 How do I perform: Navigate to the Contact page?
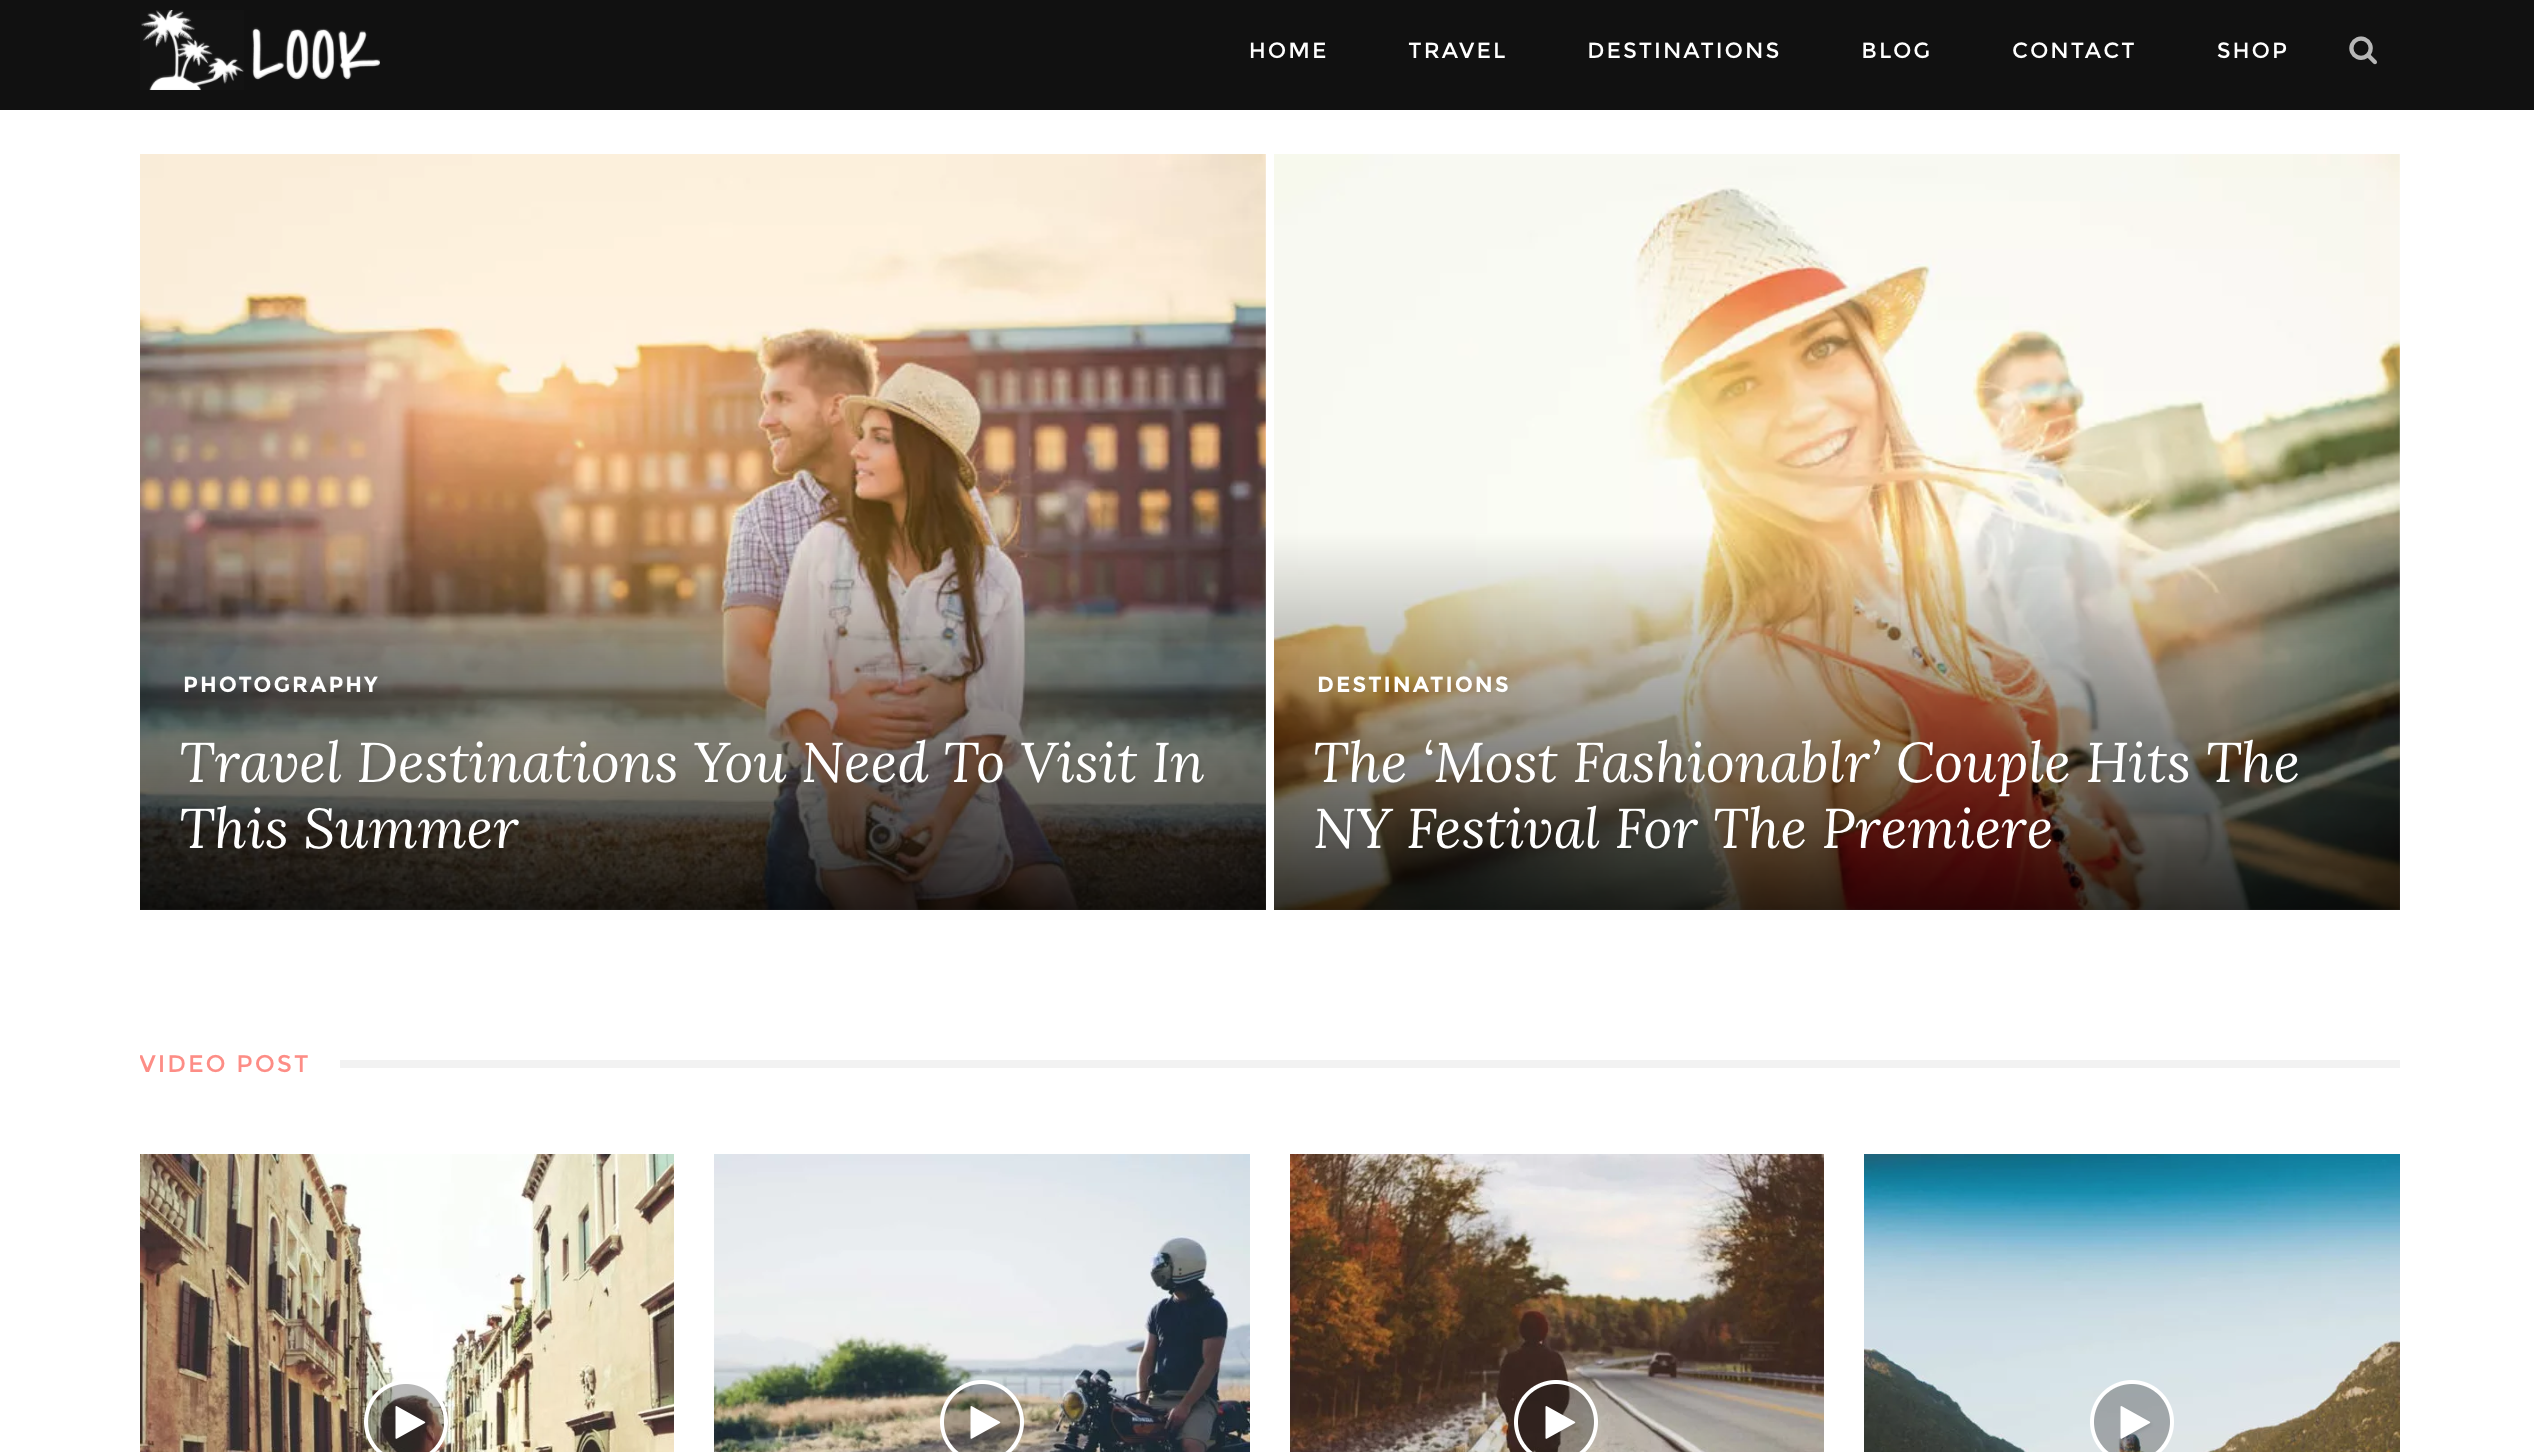pos(2074,50)
